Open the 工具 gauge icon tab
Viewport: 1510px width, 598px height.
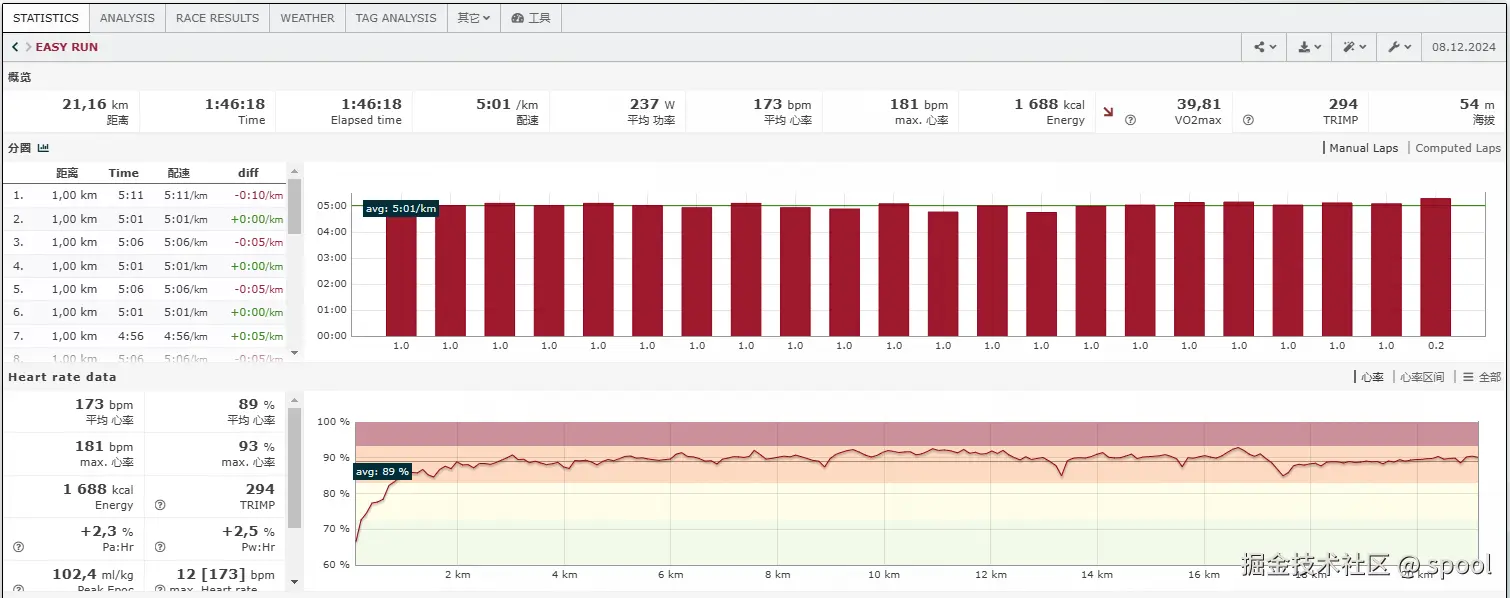pos(530,18)
